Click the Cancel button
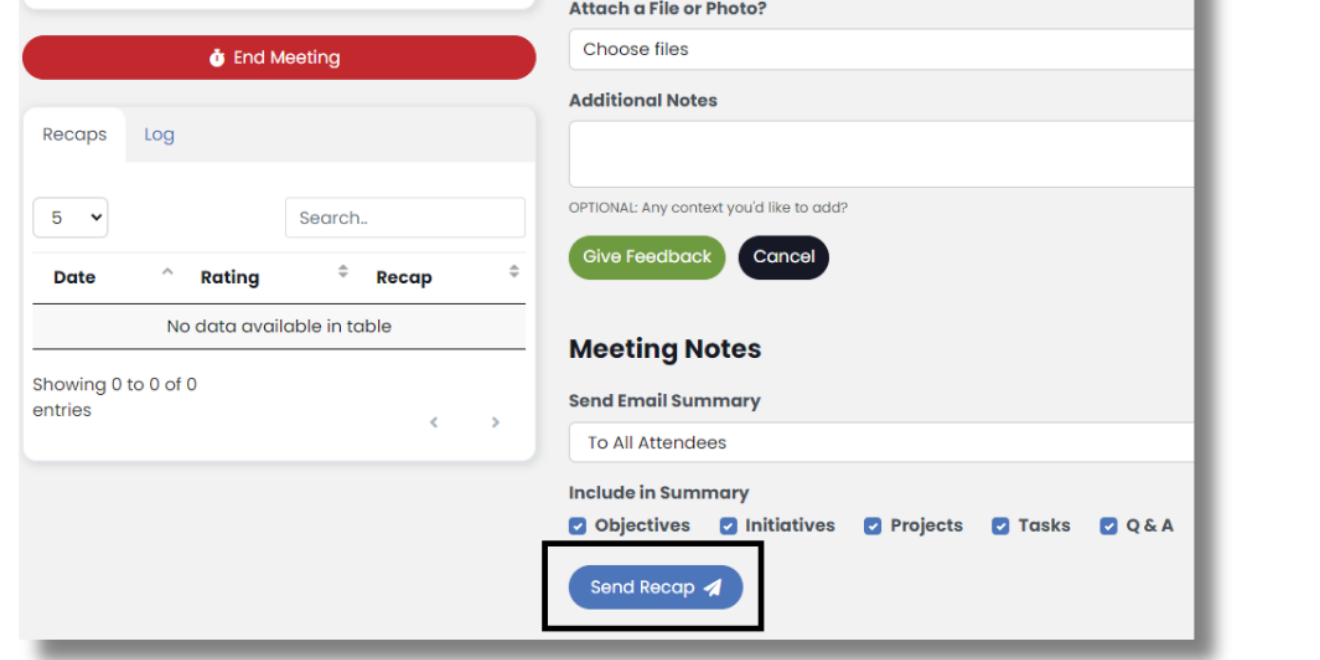Viewport: 1320px width, 660px height. pos(783,257)
